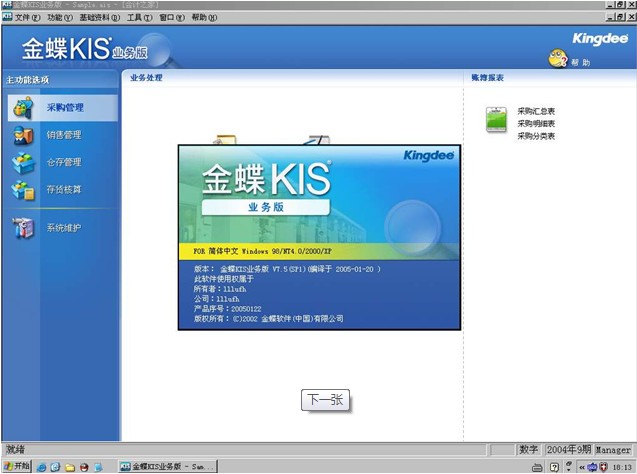The height and width of the screenshot is (474, 637).
Task: Open the 销售管理 sales management module
Action: pos(63,135)
